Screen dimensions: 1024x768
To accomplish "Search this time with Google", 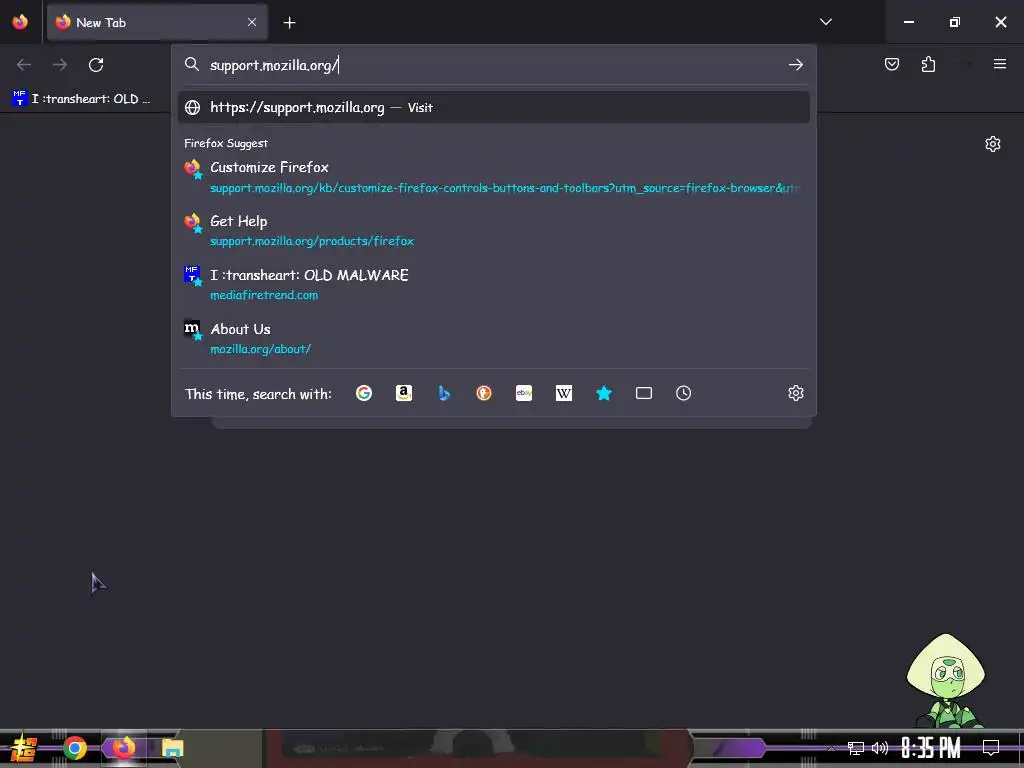I will click(x=364, y=393).
